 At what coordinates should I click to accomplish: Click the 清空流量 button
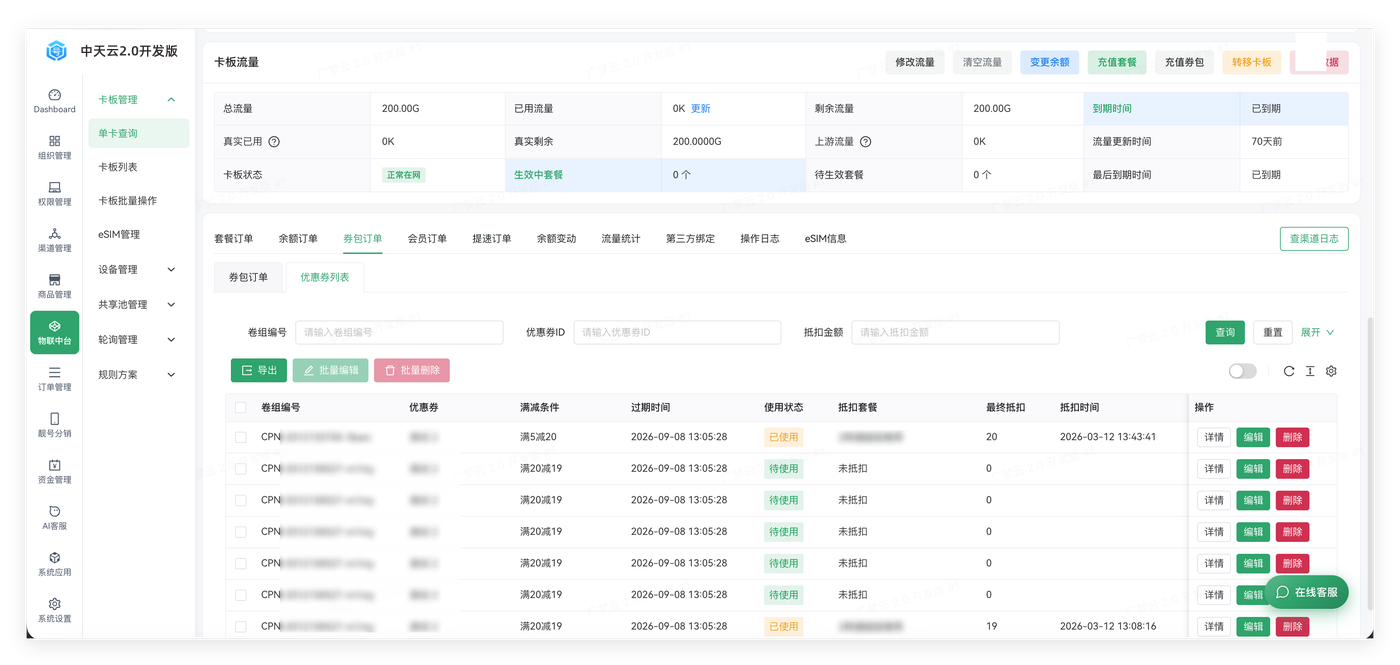point(982,62)
